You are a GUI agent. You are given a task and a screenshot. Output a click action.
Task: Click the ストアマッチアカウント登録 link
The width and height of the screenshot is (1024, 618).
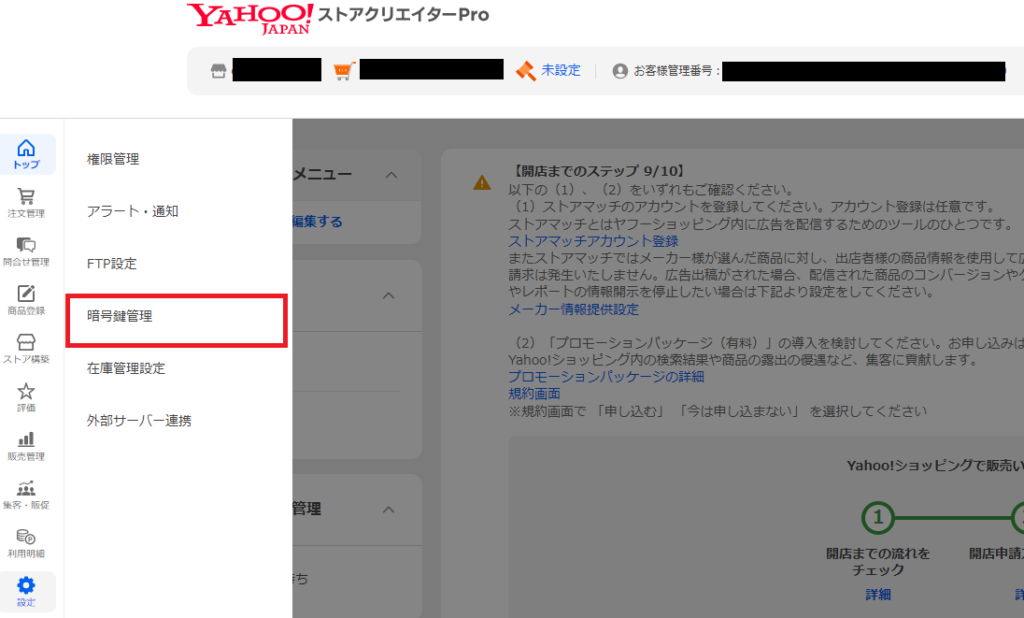tap(593, 241)
